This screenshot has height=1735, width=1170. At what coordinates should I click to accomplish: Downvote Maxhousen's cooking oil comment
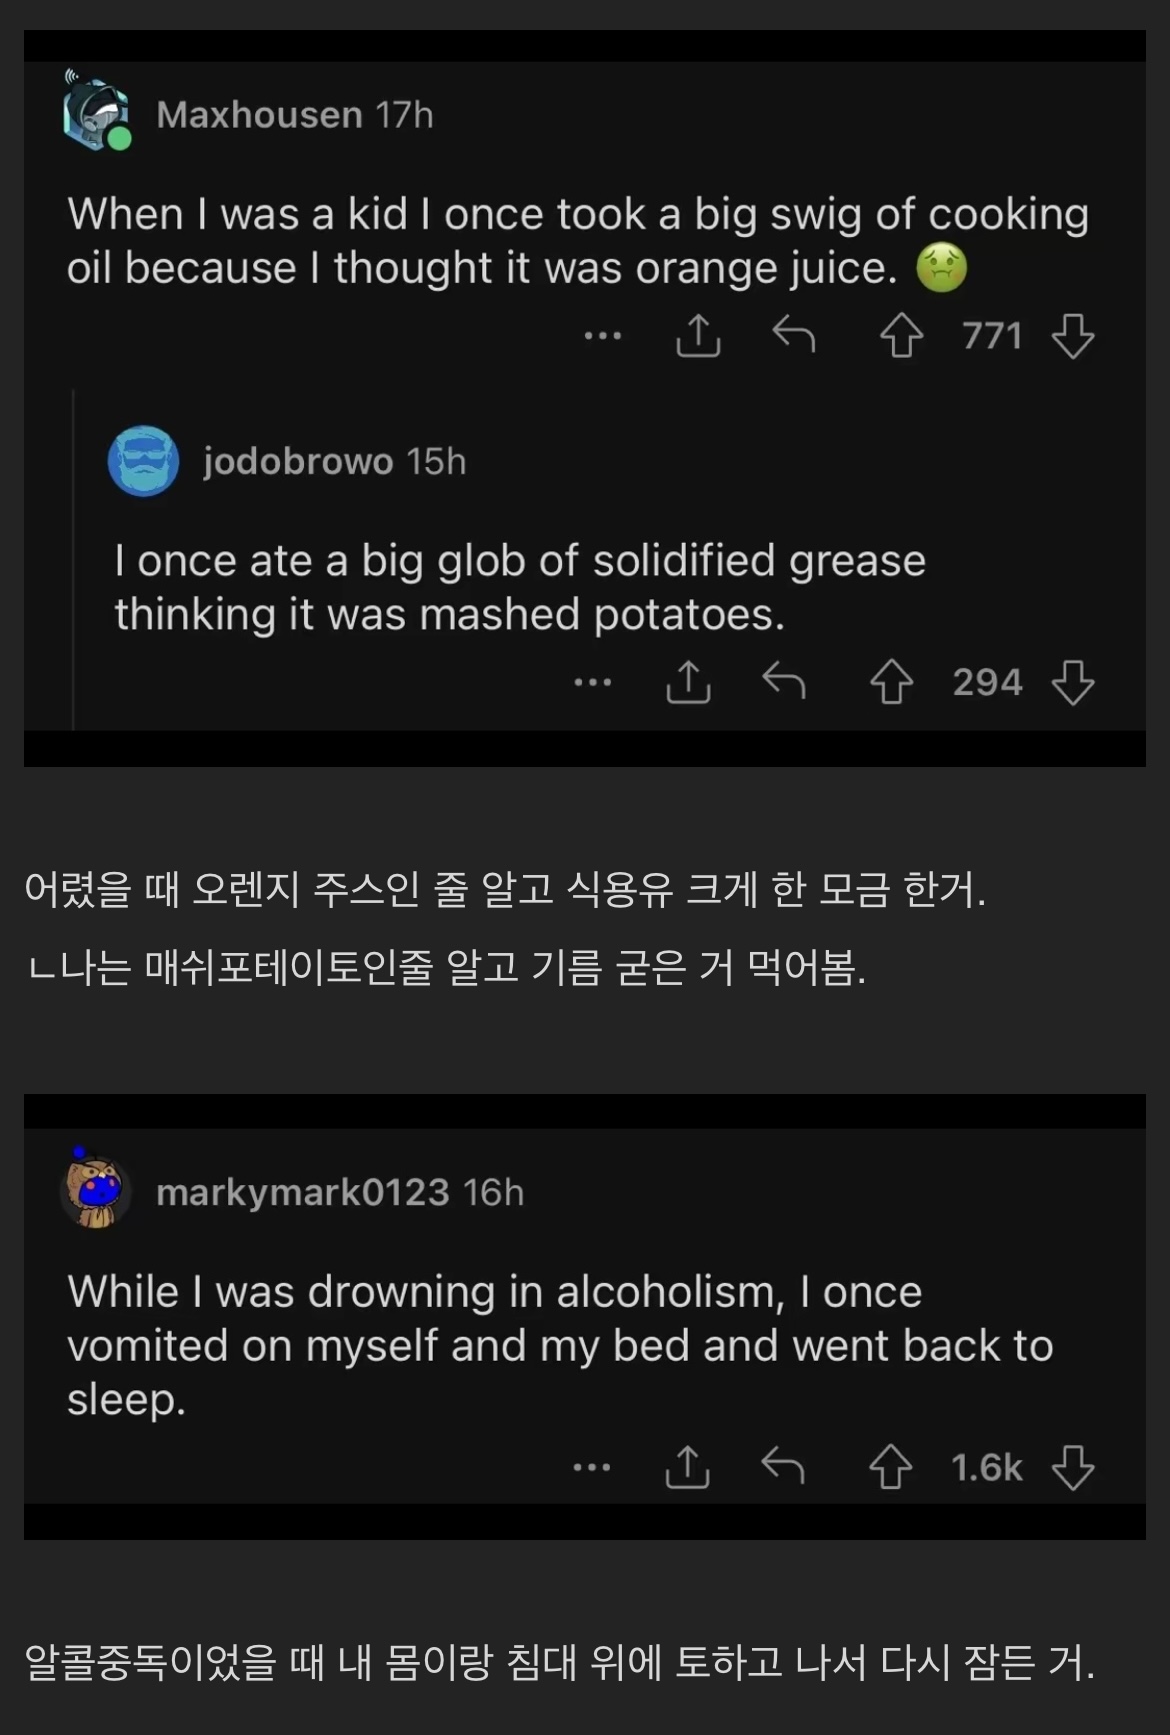1073,336
